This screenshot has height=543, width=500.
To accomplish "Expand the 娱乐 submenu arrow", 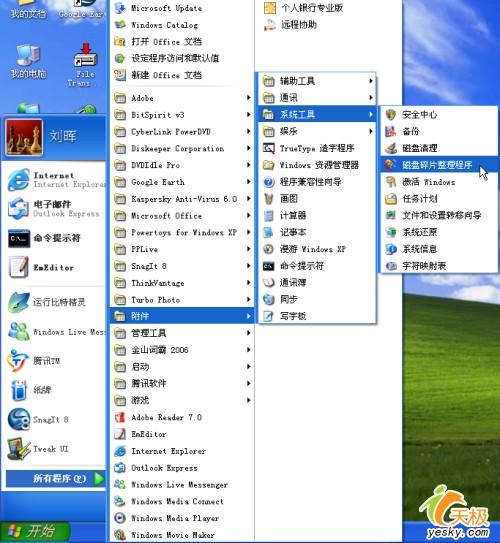I will [370, 131].
